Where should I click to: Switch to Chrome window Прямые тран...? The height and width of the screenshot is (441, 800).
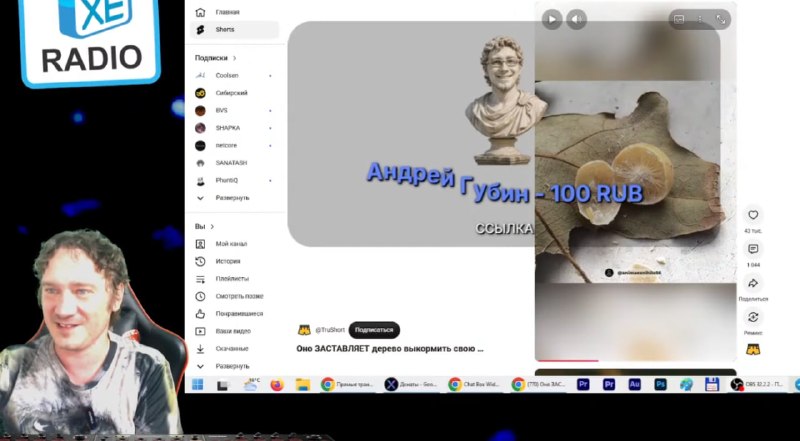point(348,384)
